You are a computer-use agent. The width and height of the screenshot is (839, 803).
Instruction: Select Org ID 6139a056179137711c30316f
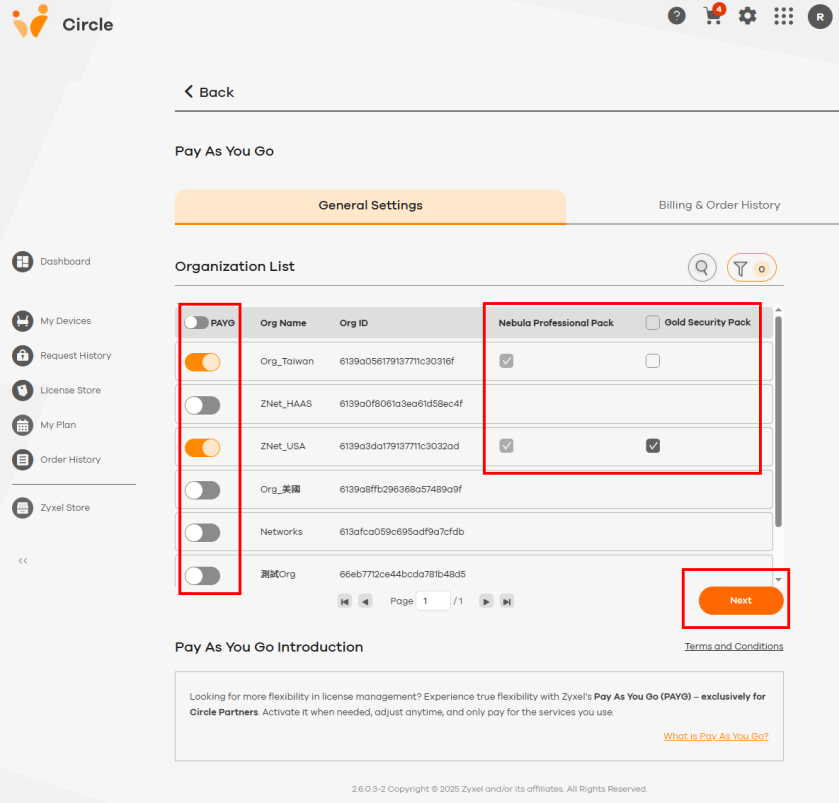[x=396, y=361]
